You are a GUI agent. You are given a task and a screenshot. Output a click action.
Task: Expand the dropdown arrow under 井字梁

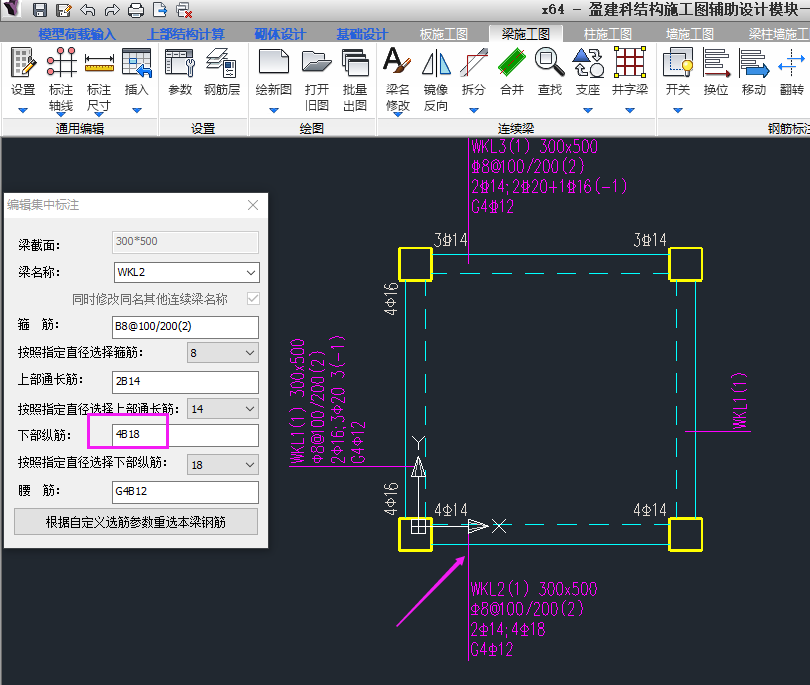(x=630, y=110)
